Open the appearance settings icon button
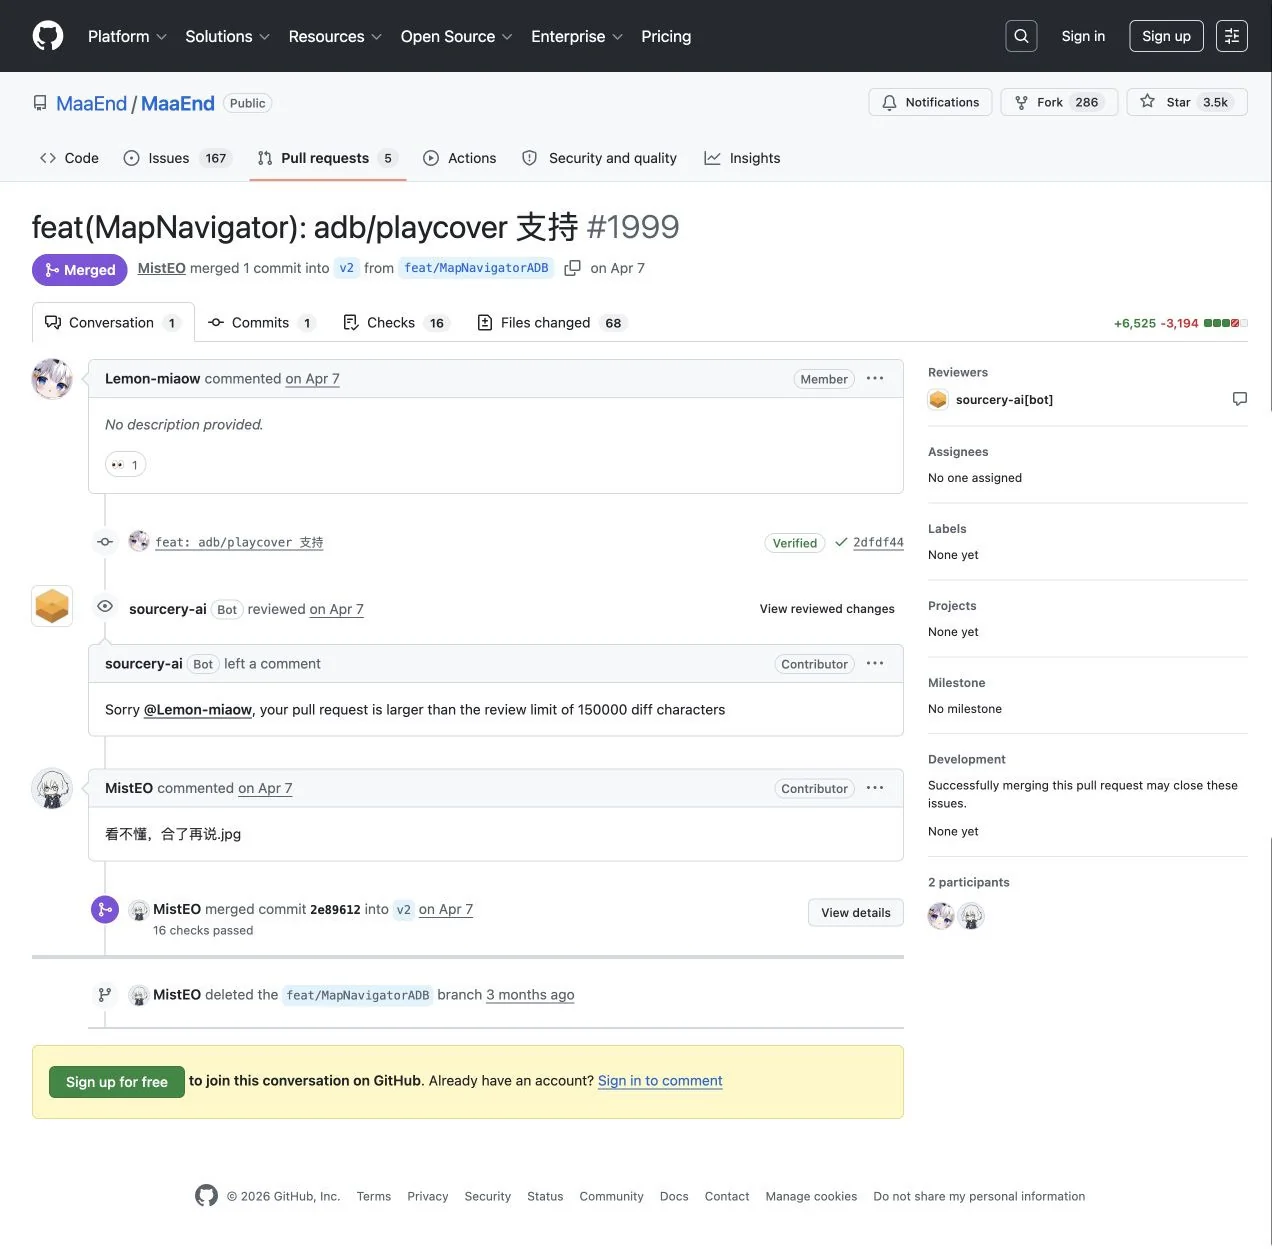The image size is (1272, 1249). (1232, 36)
